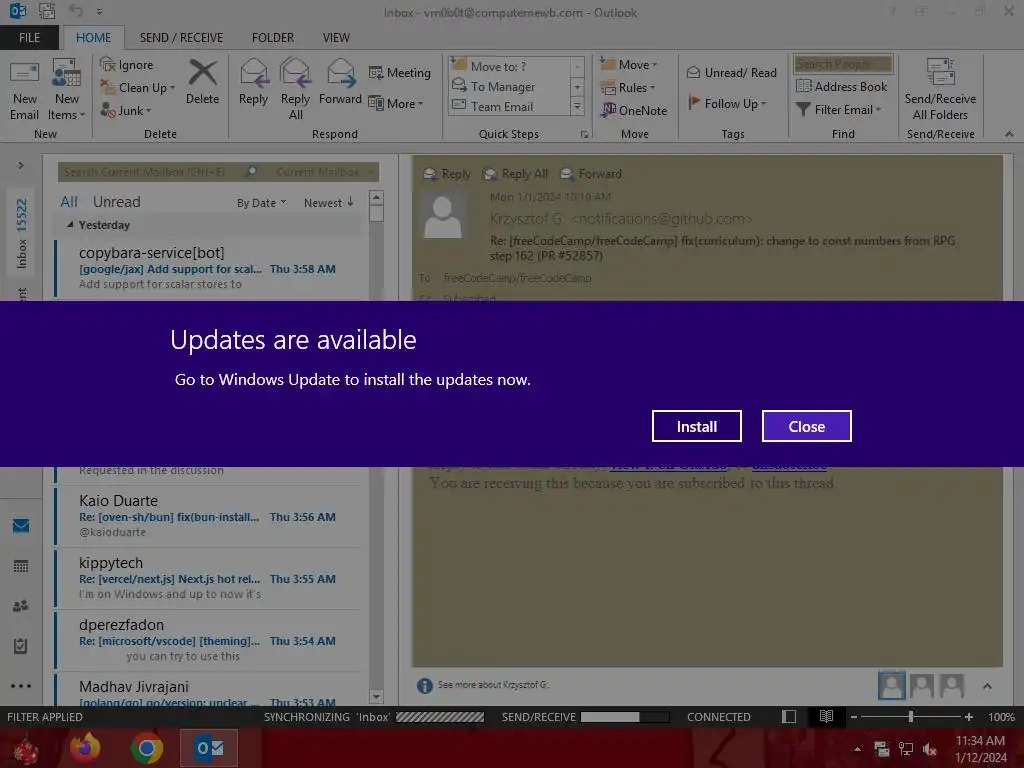Viewport: 1024px width, 768px height.
Task: Click Reply All in the ribbon
Action: coord(295,89)
